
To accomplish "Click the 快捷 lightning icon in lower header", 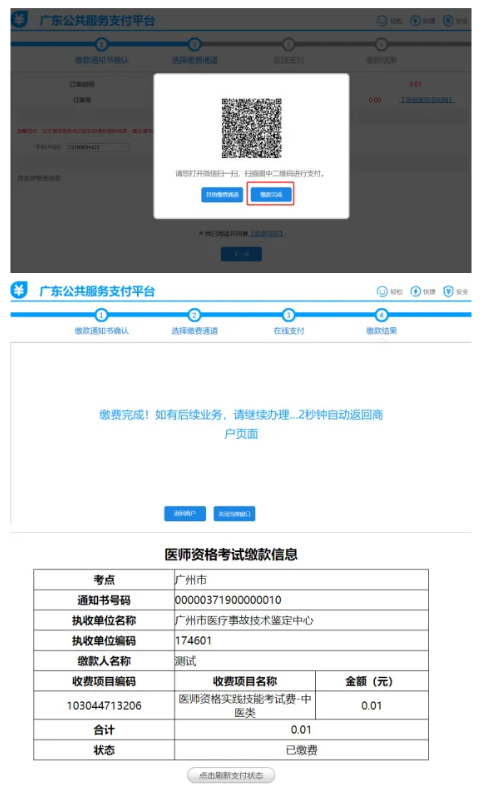I will 415,291.
